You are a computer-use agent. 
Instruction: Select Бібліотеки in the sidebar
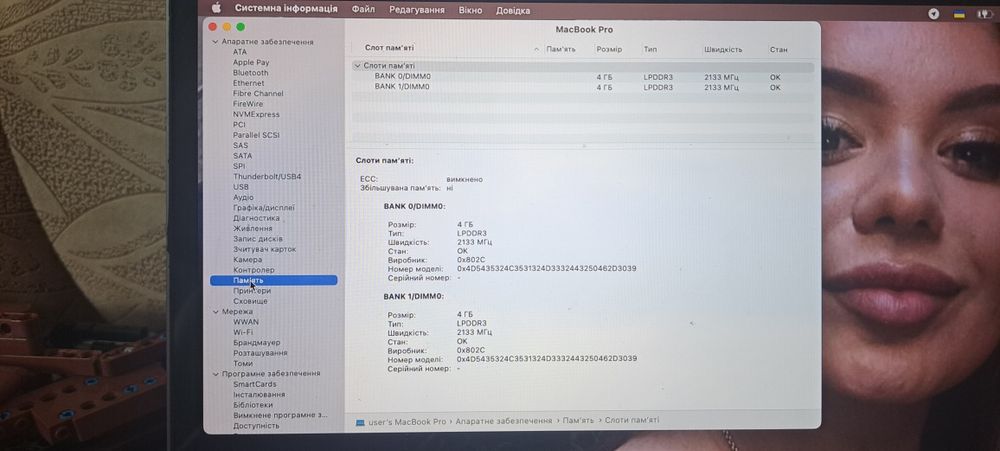[x=253, y=405]
